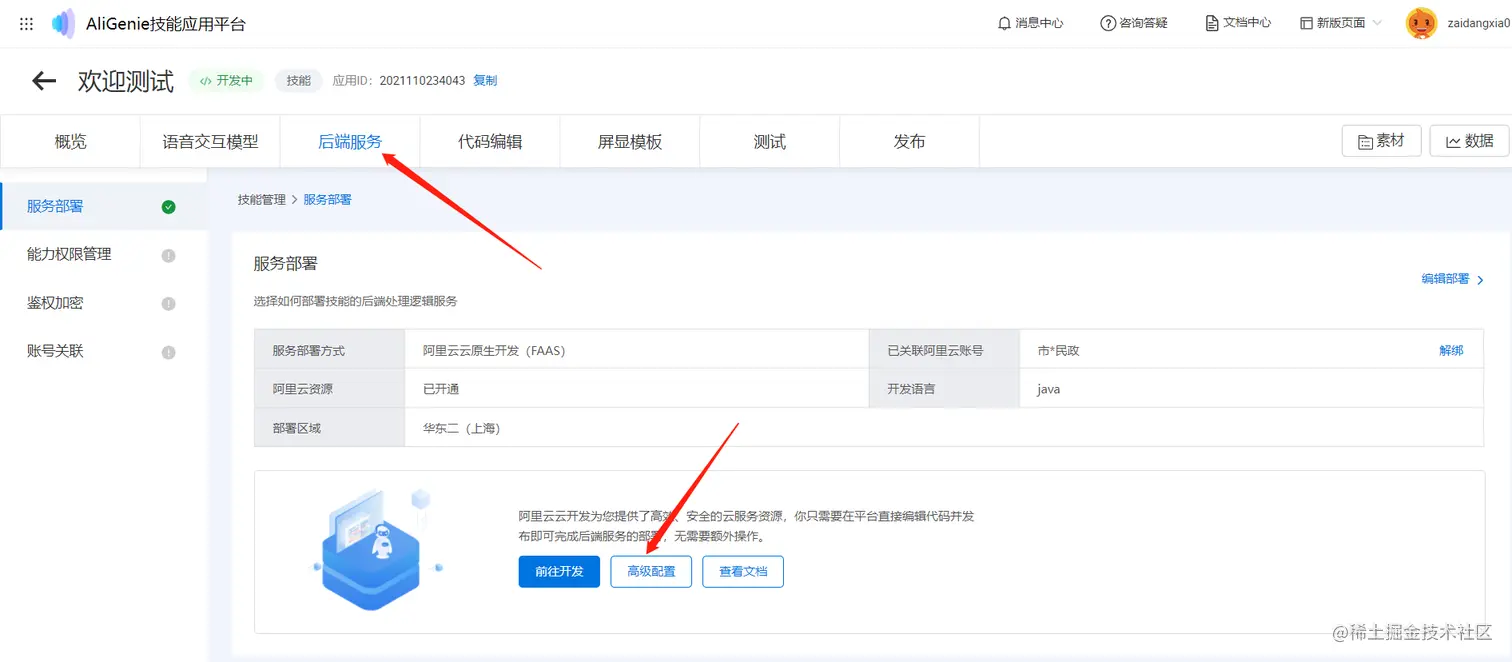Image resolution: width=1512 pixels, height=662 pixels.
Task: Click the 阿里云资源 label cell
Action: tap(330, 389)
